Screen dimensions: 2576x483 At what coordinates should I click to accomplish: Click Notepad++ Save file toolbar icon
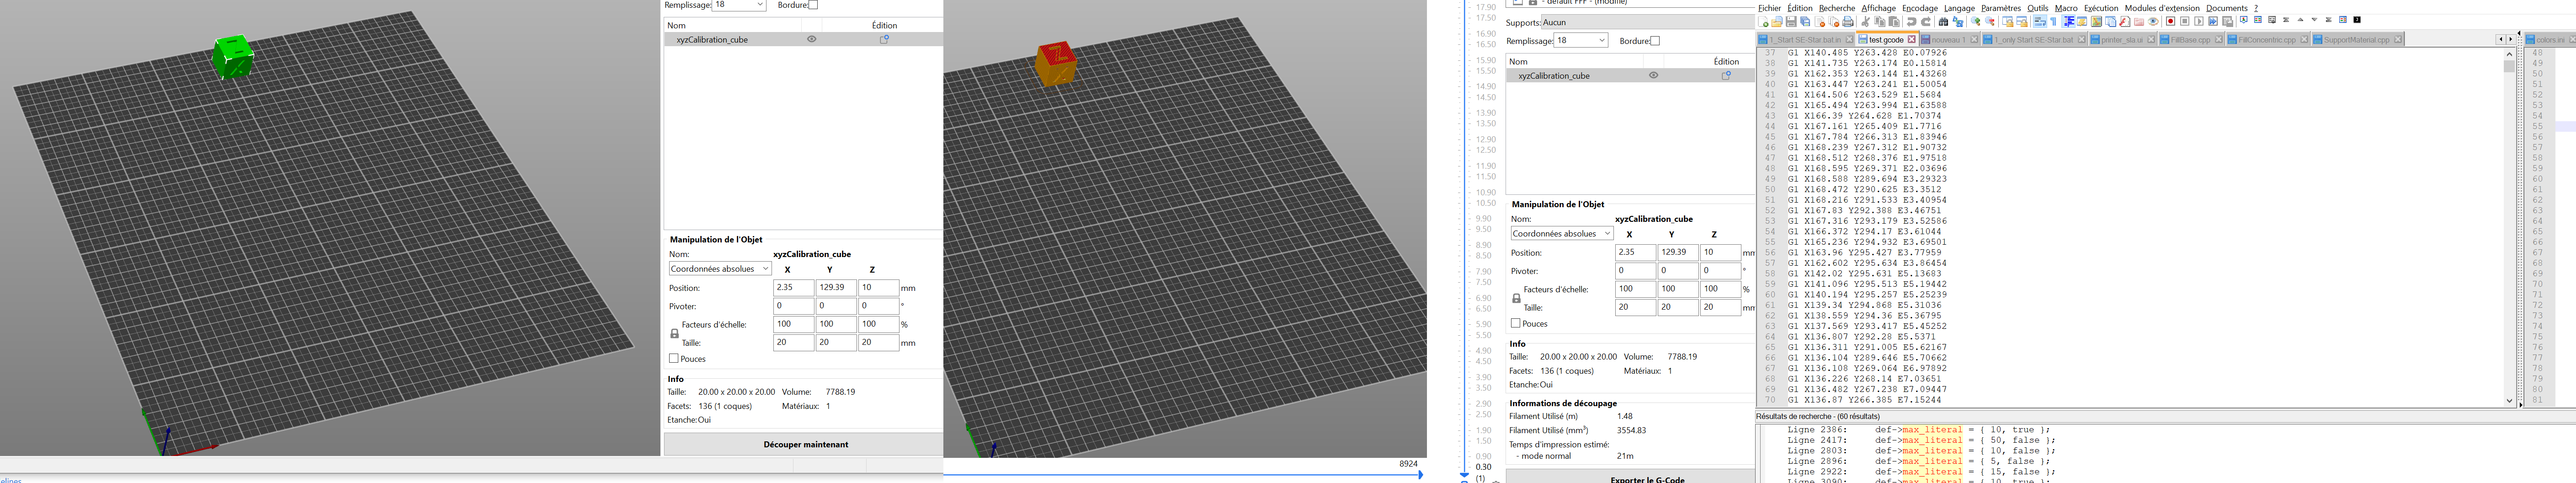pos(1791,21)
